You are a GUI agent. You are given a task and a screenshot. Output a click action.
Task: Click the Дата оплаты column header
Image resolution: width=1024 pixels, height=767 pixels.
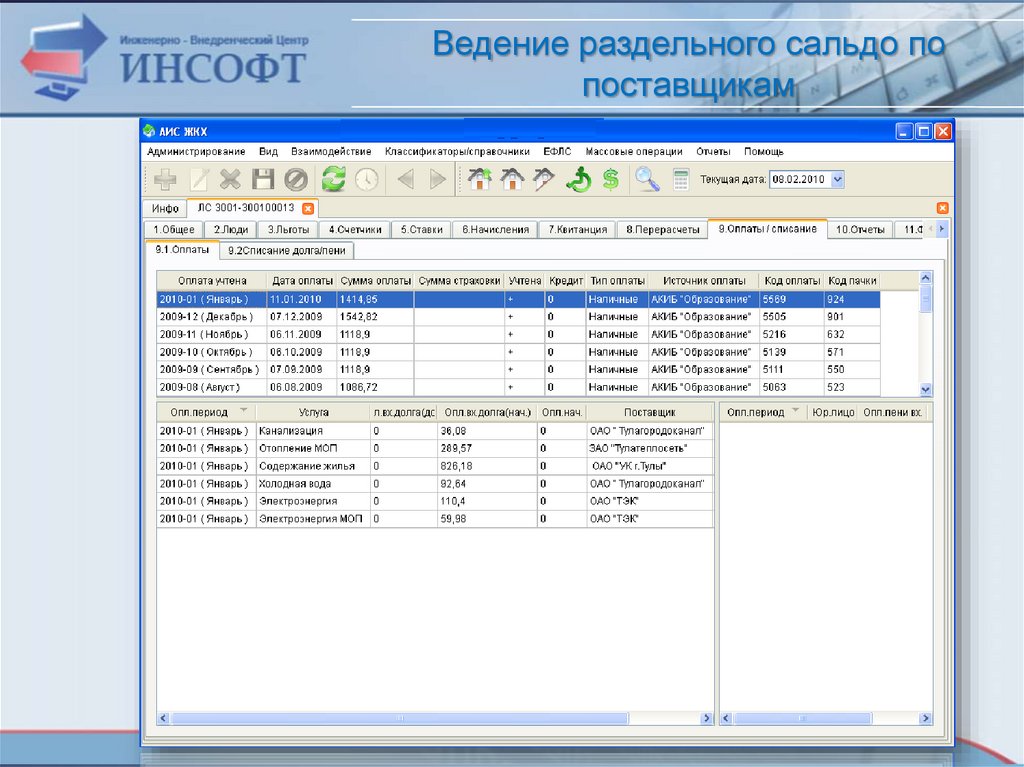pyautogui.click(x=302, y=281)
